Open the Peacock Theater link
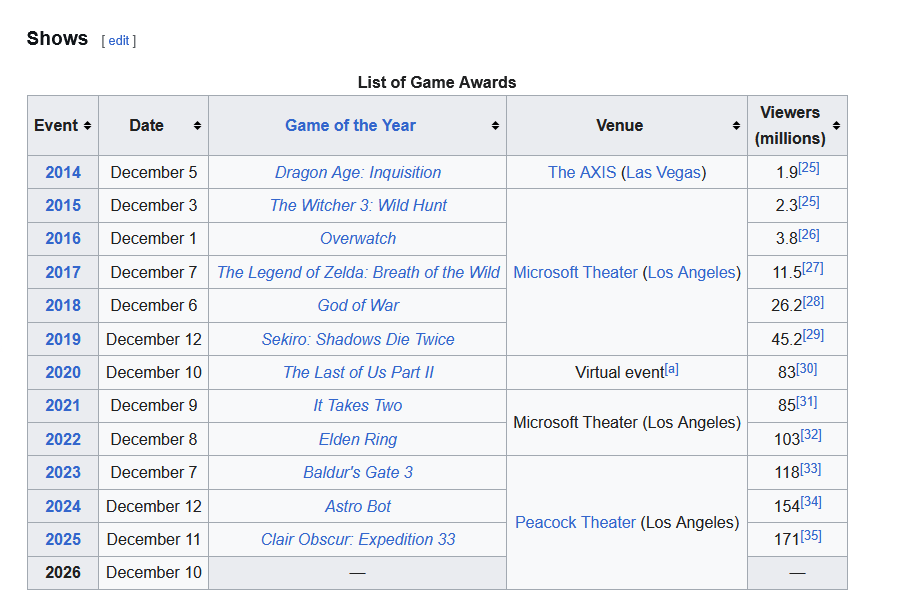The width and height of the screenshot is (899, 607). tap(575, 523)
